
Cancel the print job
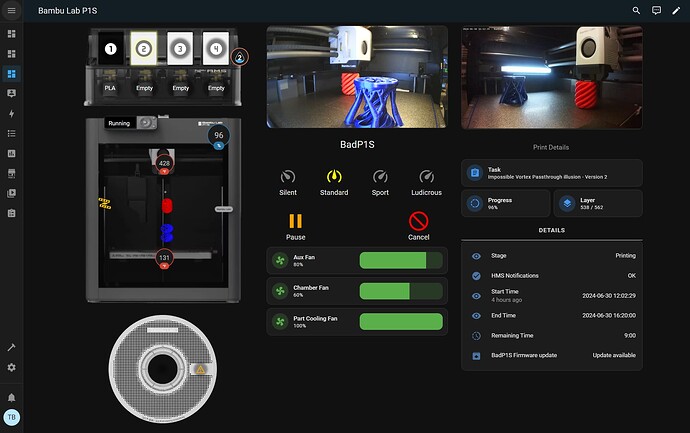[418, 226]
